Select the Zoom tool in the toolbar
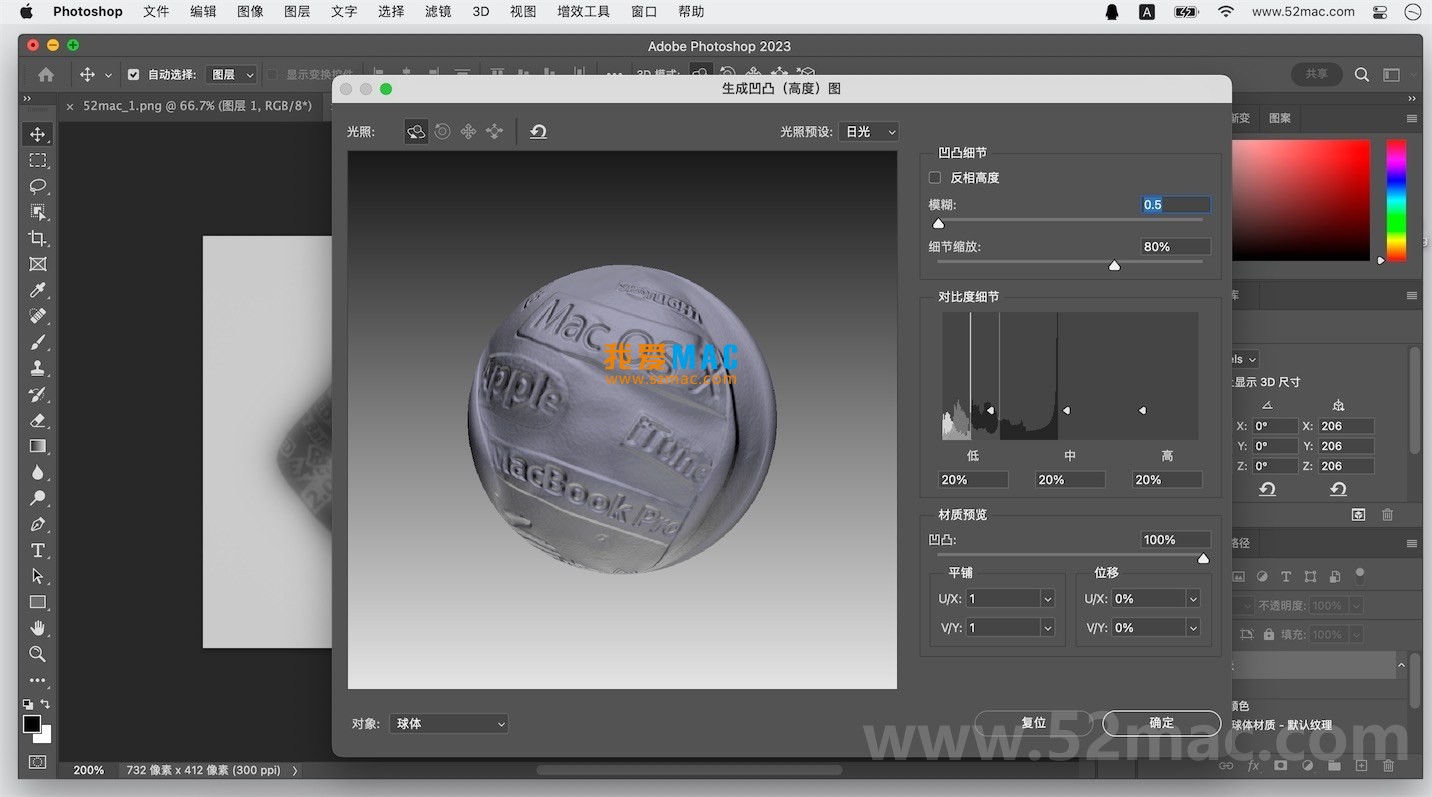This screenshot has height=797, width=1432. [x=38, y=654]
